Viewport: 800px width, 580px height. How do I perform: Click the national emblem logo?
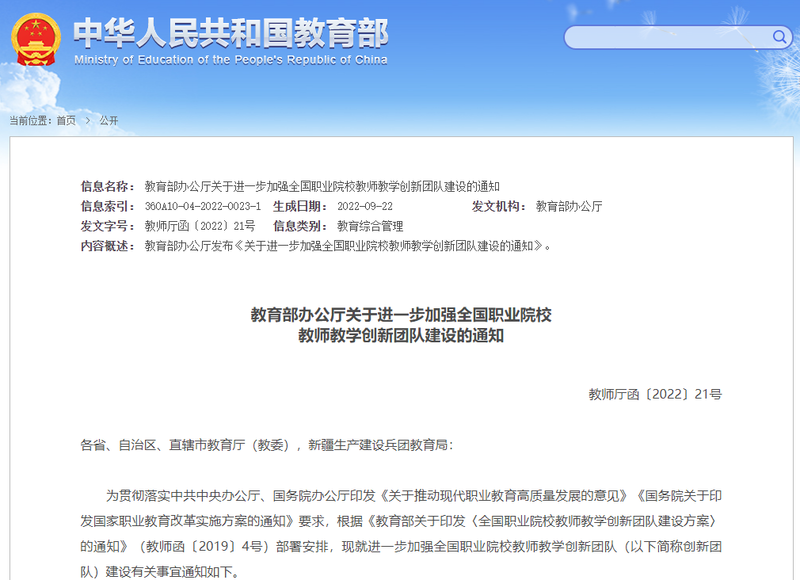(x=36, y=40)
